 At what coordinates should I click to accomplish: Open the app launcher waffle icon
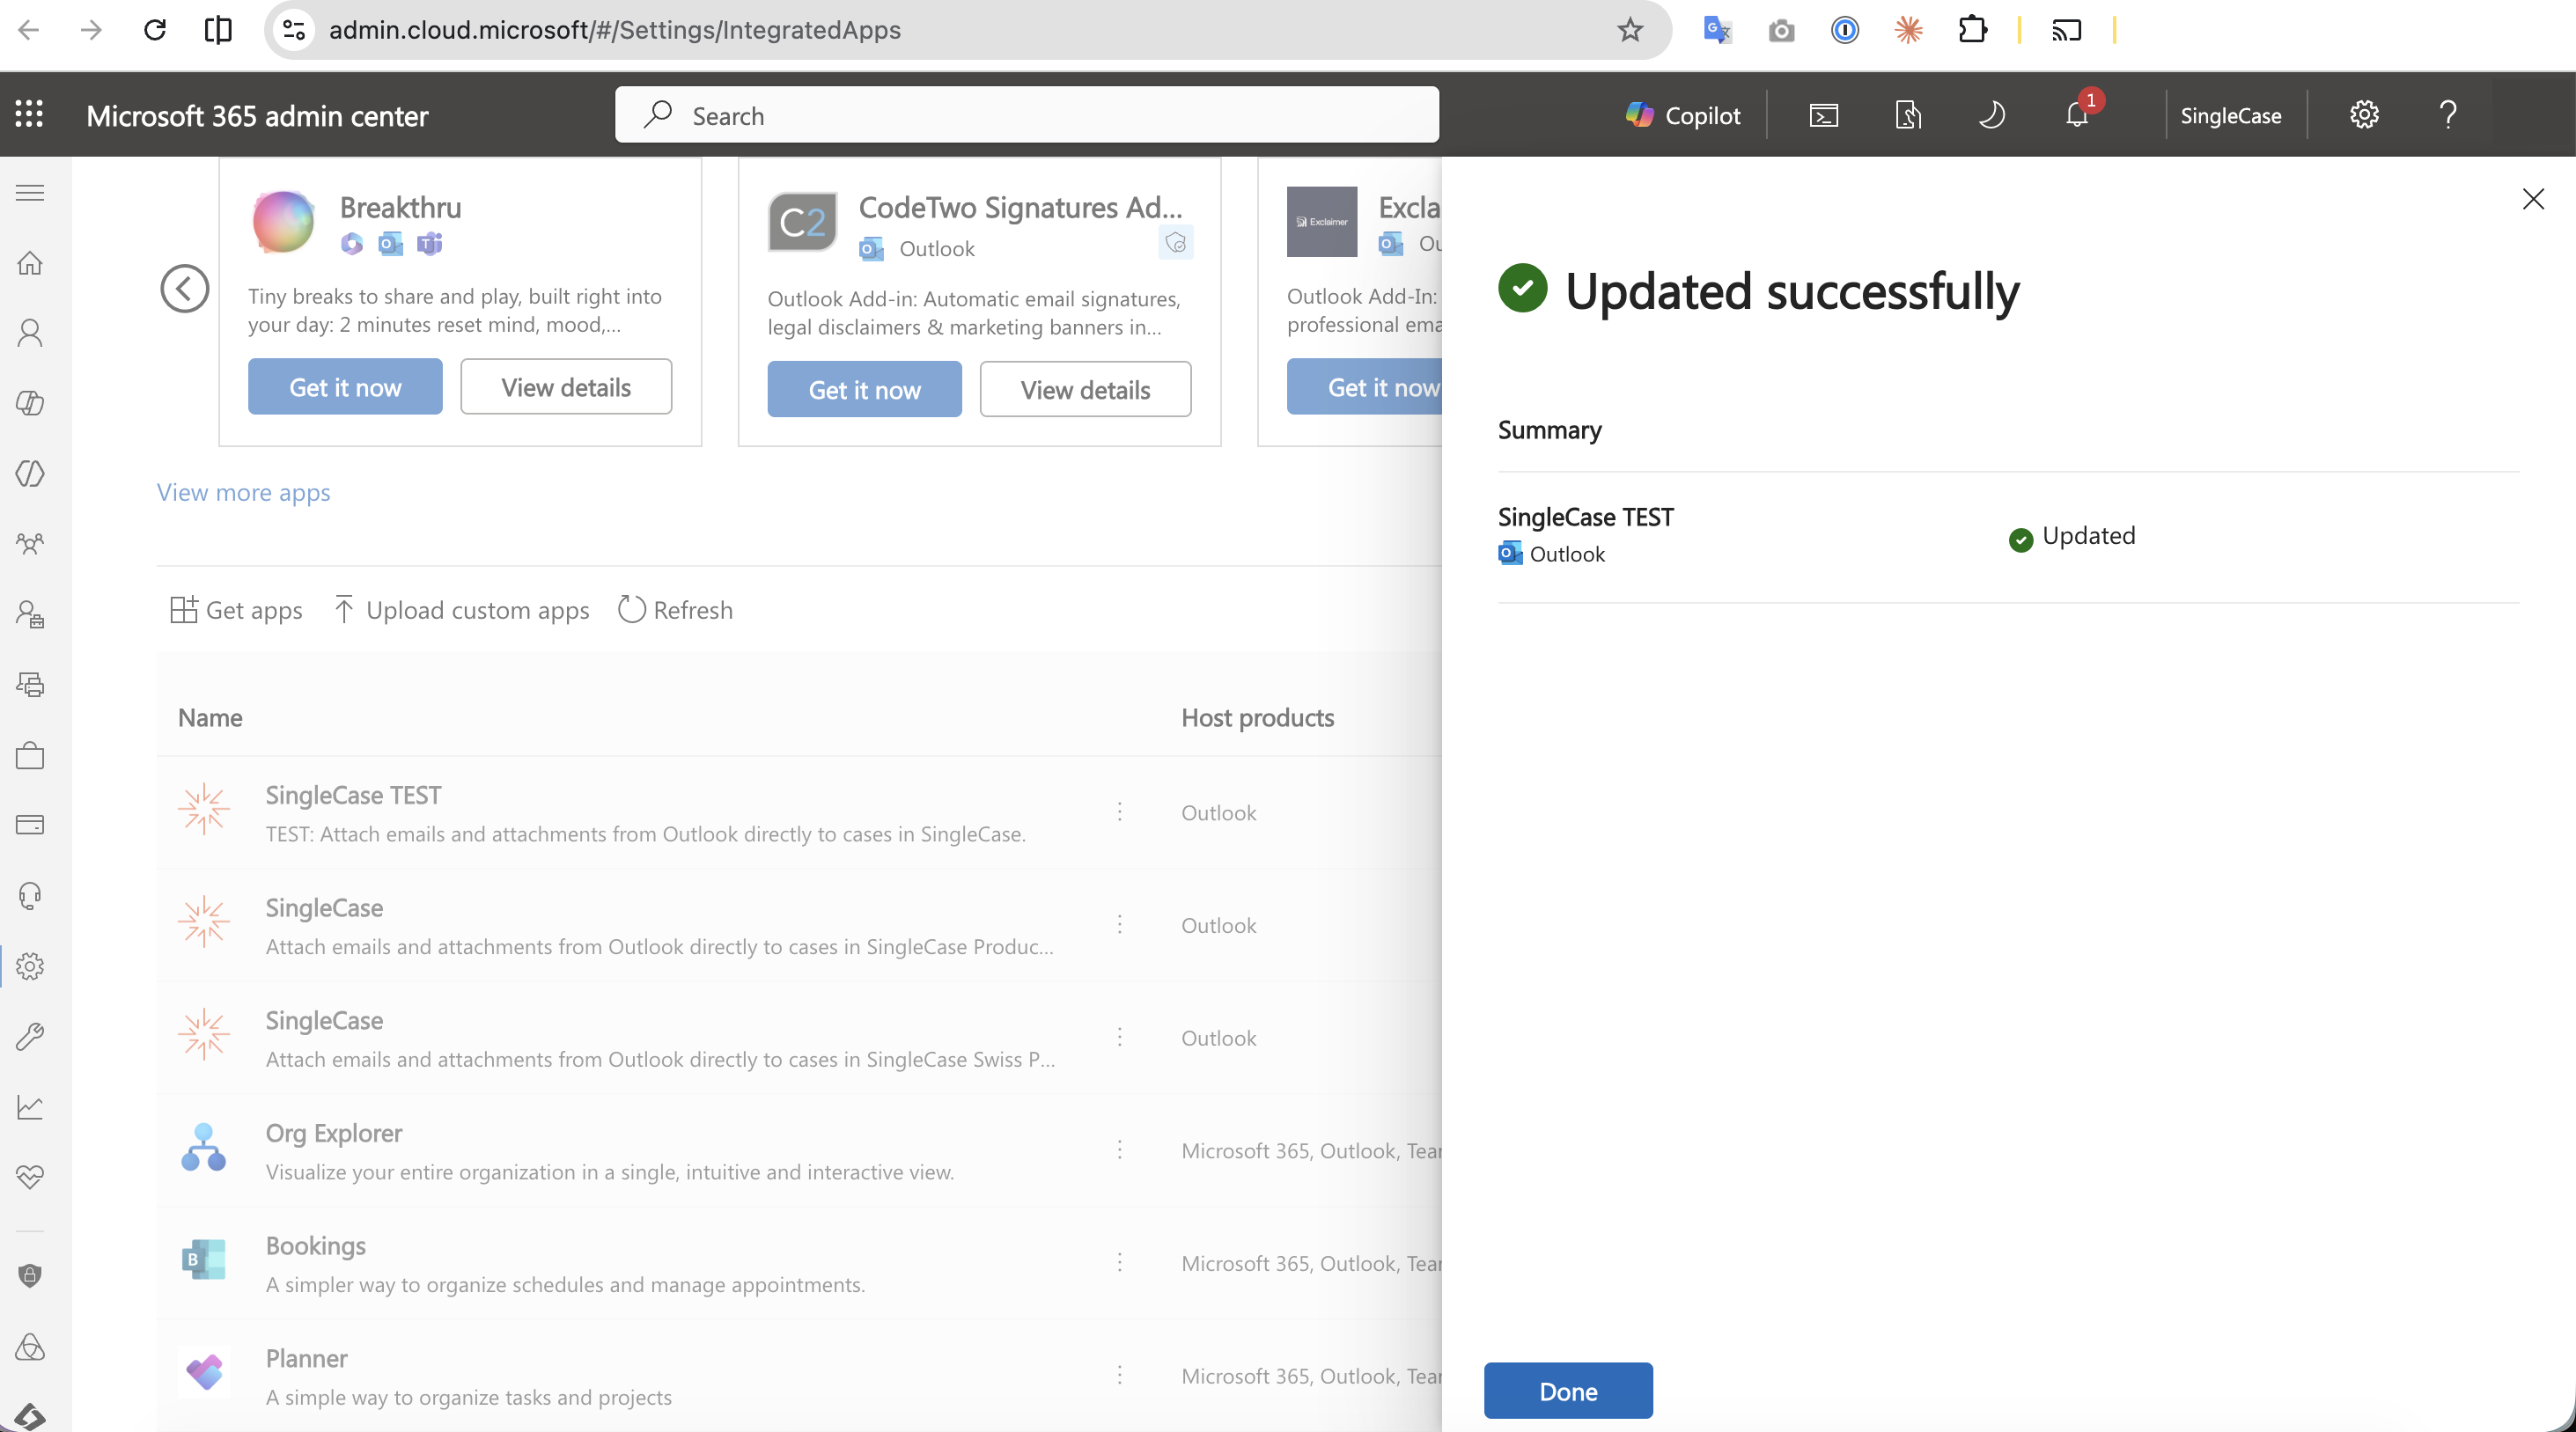[30, 114]
